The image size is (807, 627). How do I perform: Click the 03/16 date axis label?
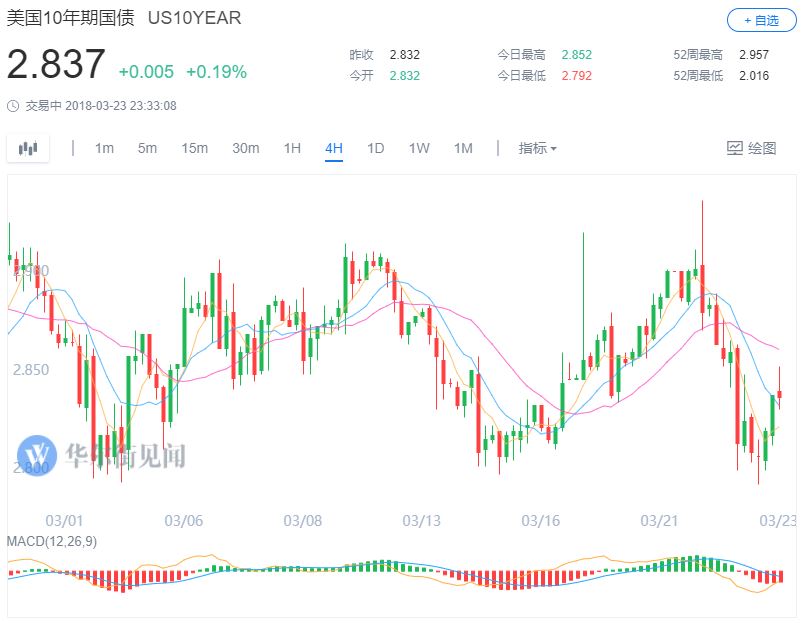pos(540,520)
